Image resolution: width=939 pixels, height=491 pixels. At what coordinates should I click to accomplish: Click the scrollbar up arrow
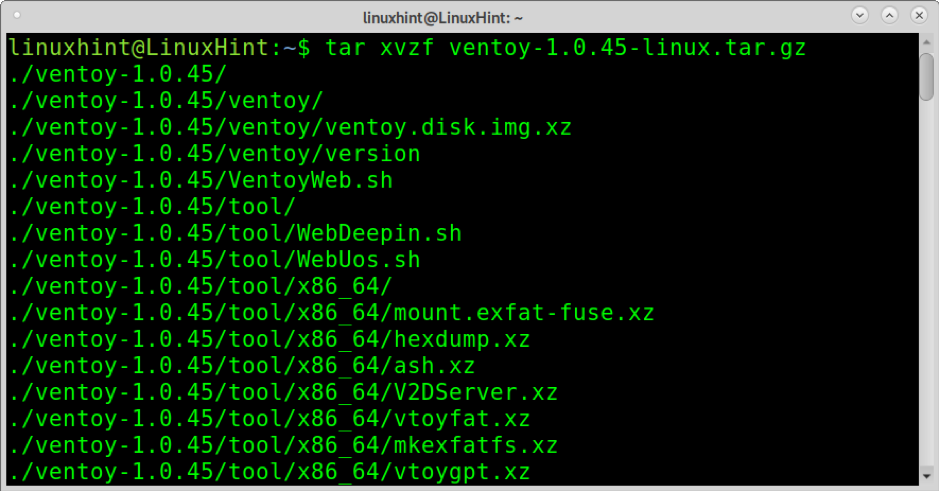[927, 42]
